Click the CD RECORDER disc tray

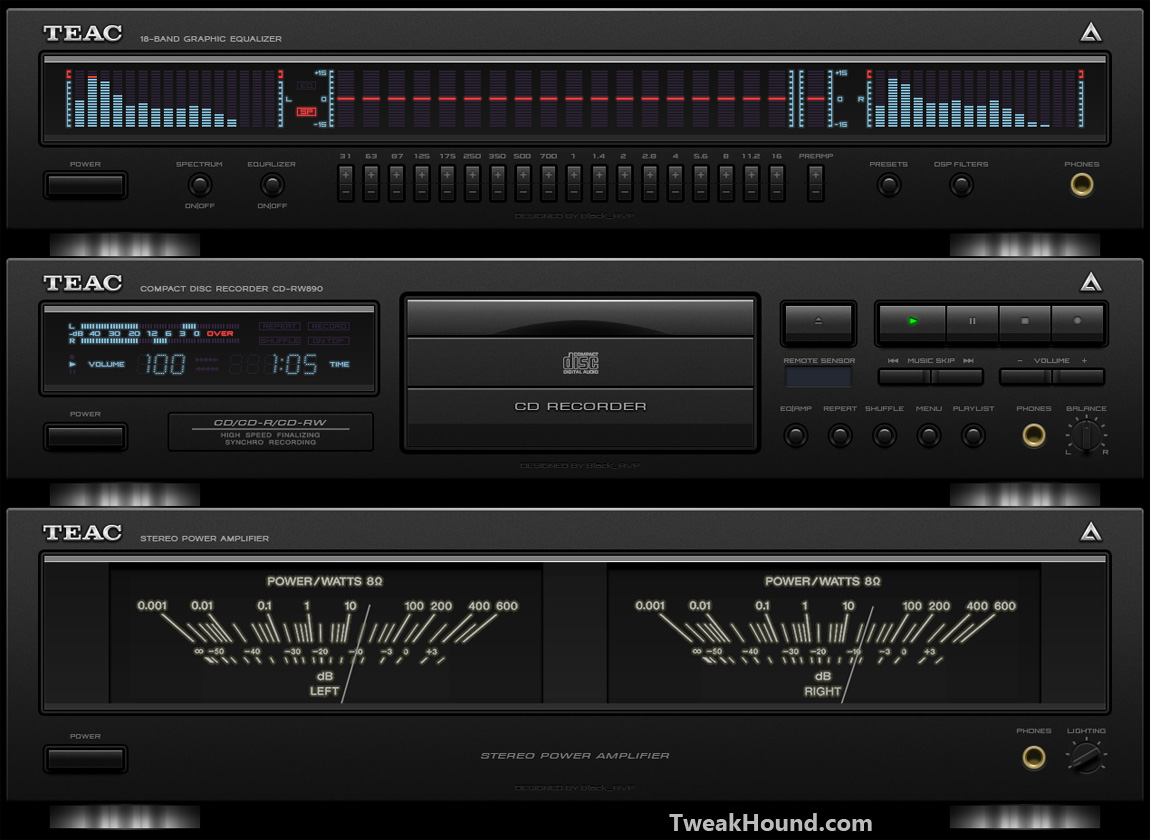point(580,372)
